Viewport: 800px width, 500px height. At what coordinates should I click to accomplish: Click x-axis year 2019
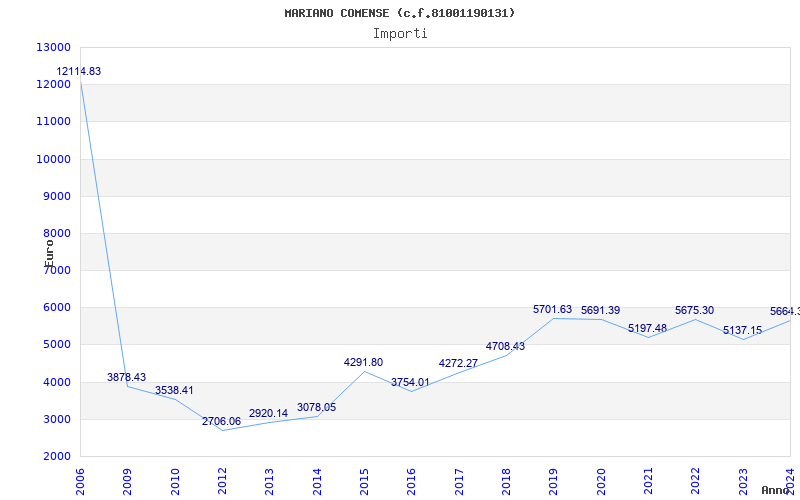tap(554, 482)
